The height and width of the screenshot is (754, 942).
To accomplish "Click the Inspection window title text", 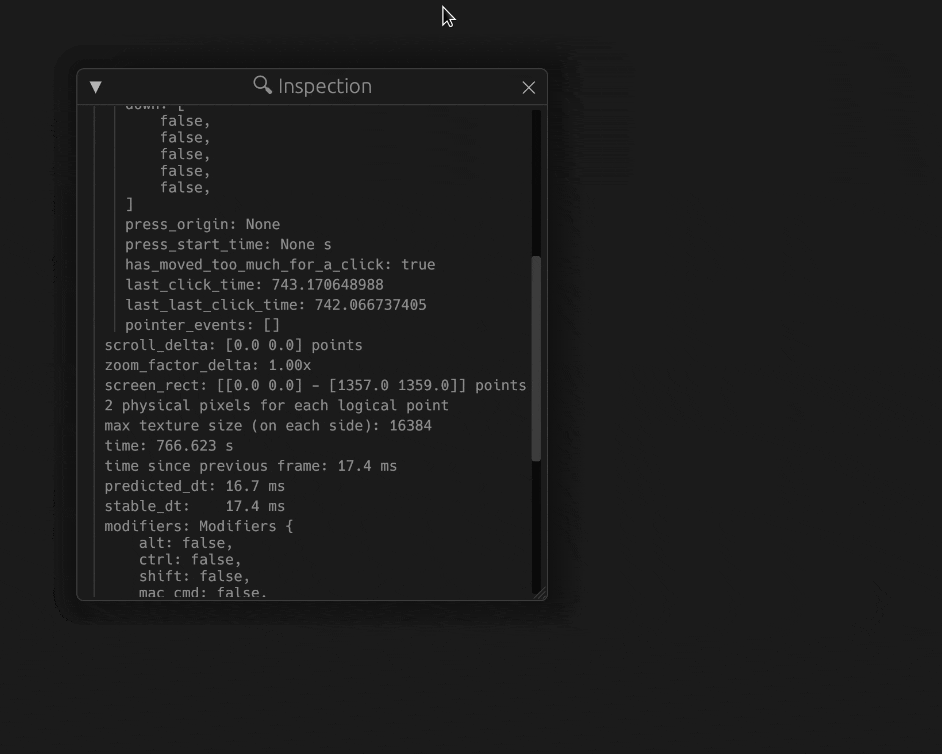I will (325, 87).
